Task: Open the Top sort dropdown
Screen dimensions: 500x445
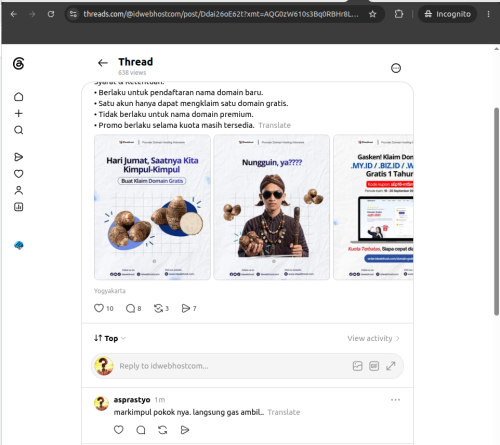Action: point(110,338)
